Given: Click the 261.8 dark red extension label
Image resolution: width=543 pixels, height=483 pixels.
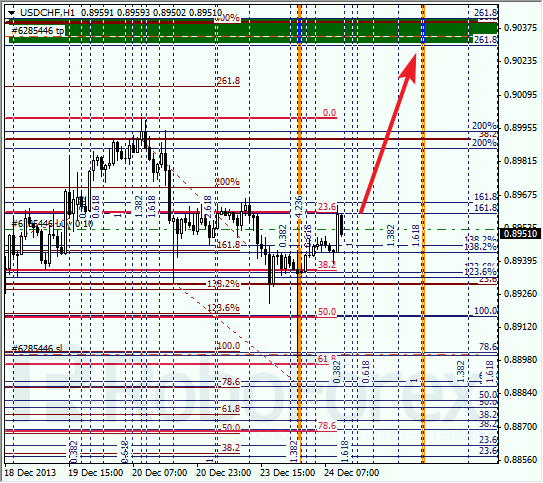Looking at the screenshot, I should [x=229, y=81].
